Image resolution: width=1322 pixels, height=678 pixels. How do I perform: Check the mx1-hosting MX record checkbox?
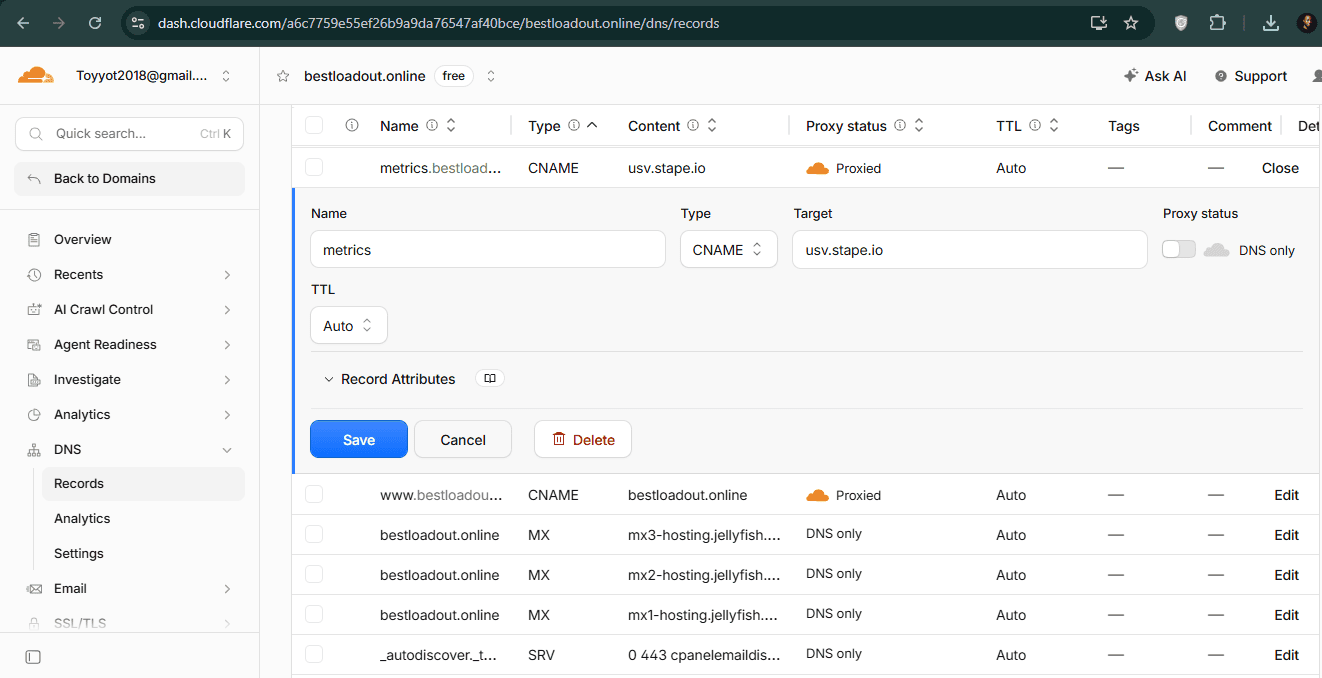point(314,614)
